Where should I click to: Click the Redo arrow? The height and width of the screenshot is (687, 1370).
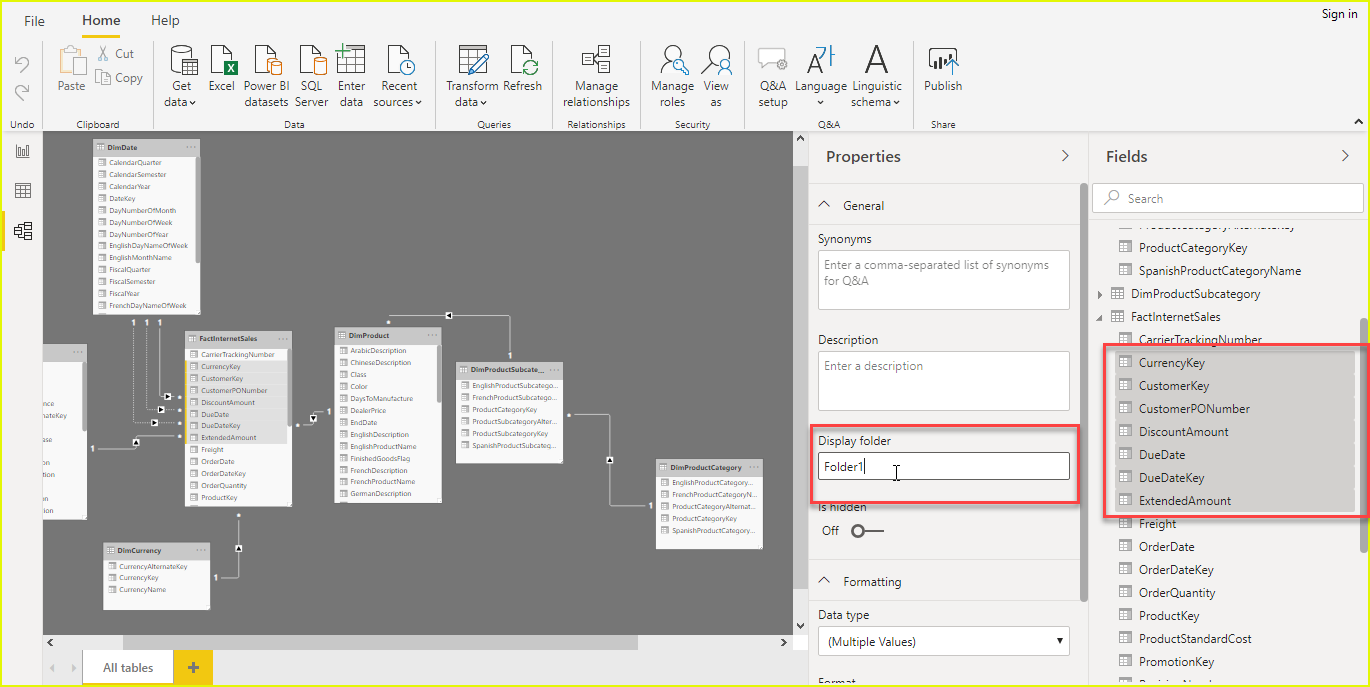click(x=22, y=92)
